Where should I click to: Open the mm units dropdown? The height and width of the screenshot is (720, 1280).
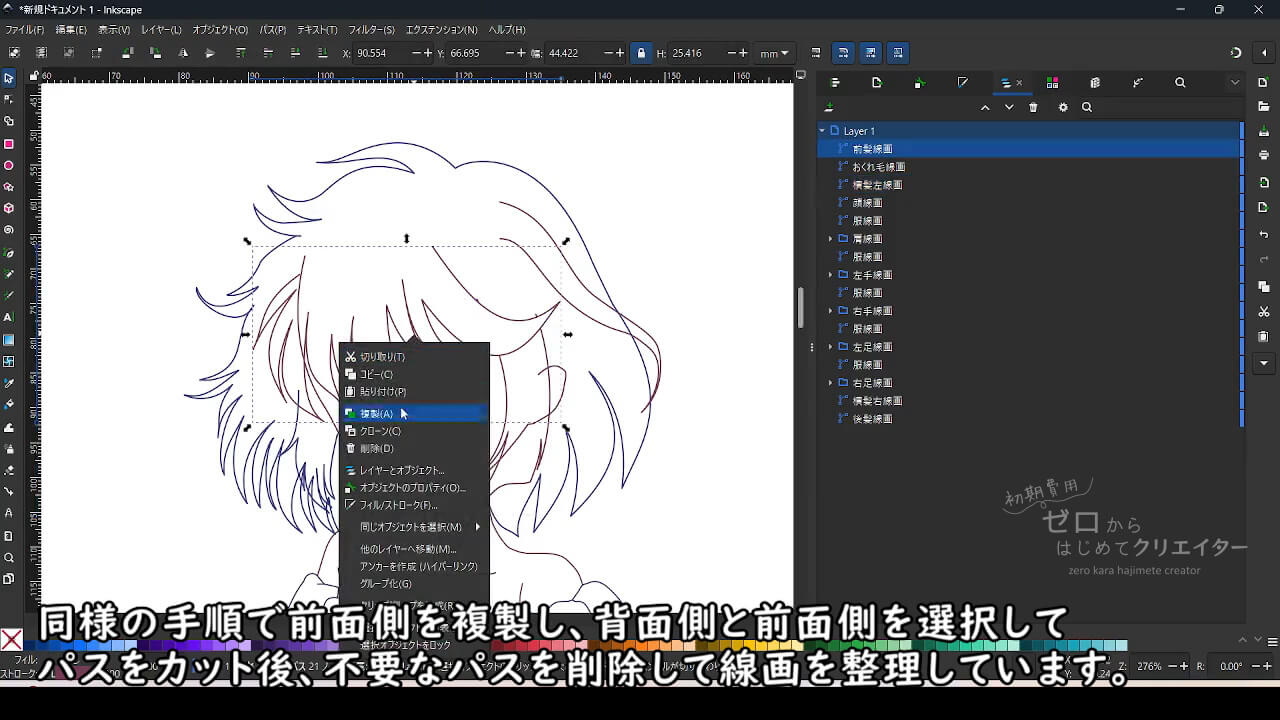pyautogui.click(x=774, y=53)
